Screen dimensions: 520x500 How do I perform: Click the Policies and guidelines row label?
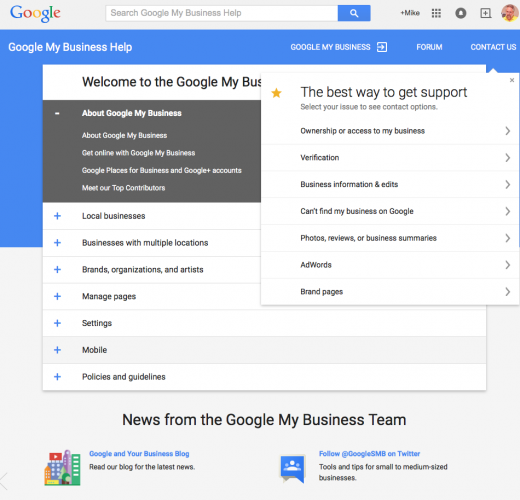point(124,377)
